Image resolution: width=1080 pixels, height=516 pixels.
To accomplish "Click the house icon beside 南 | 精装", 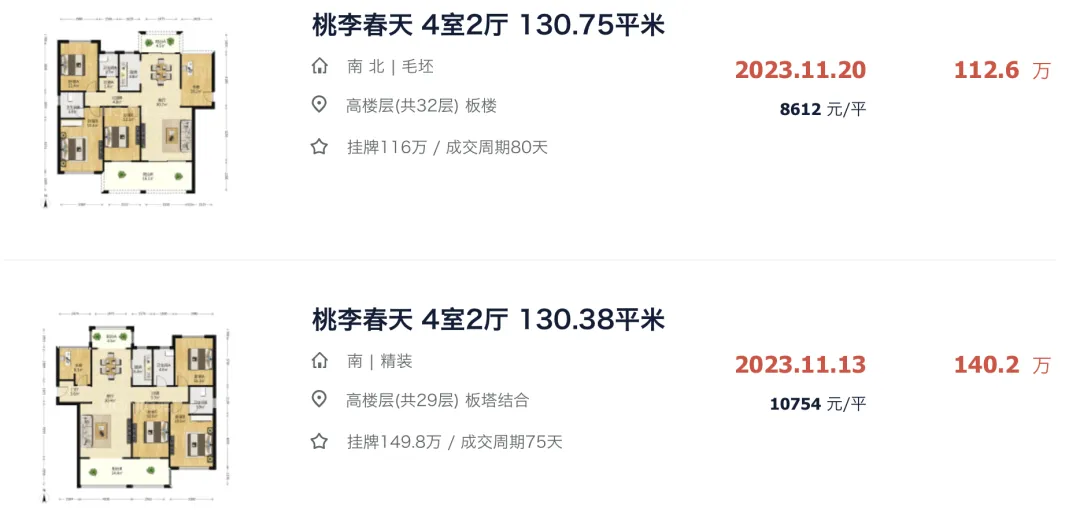I will [x=319, y=361].
